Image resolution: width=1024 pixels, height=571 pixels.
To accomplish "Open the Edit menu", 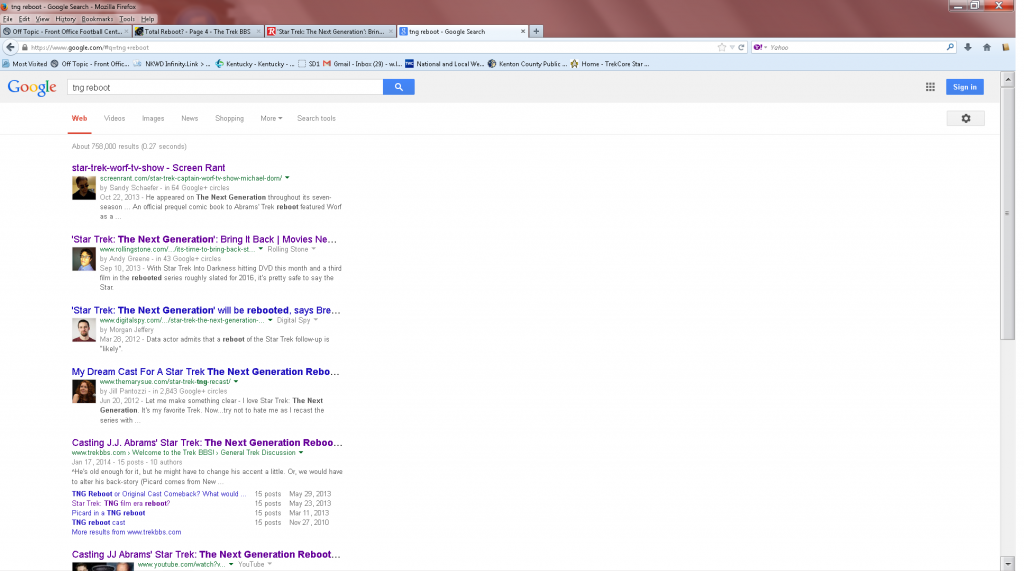I will click(24, 19).
